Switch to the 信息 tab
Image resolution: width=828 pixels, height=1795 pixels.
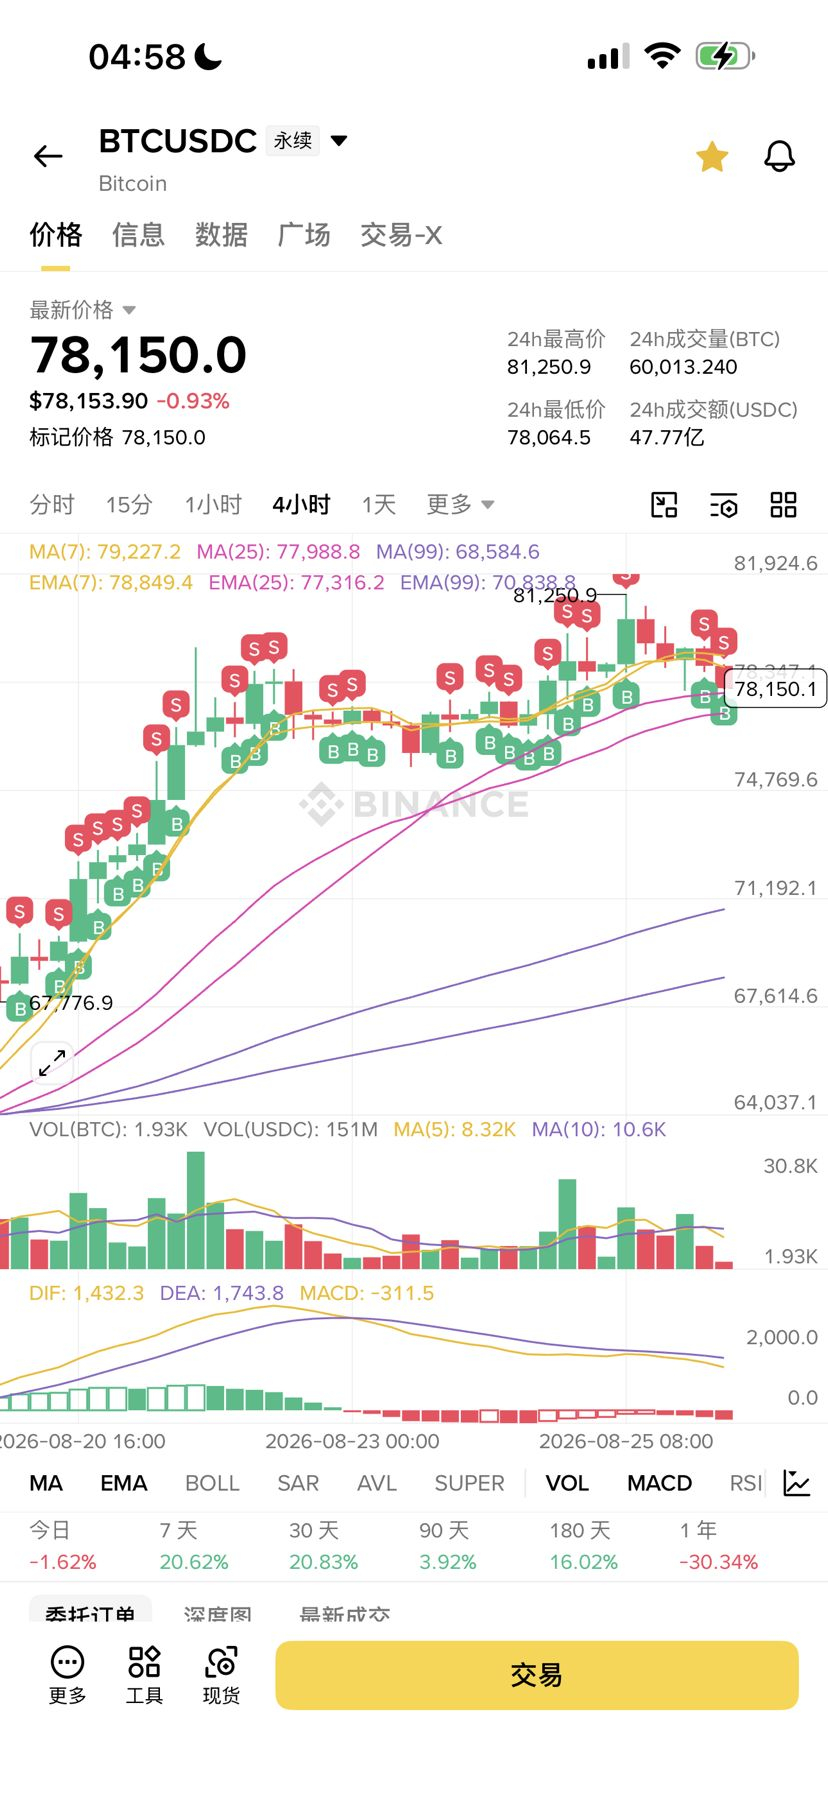(138, 235)
